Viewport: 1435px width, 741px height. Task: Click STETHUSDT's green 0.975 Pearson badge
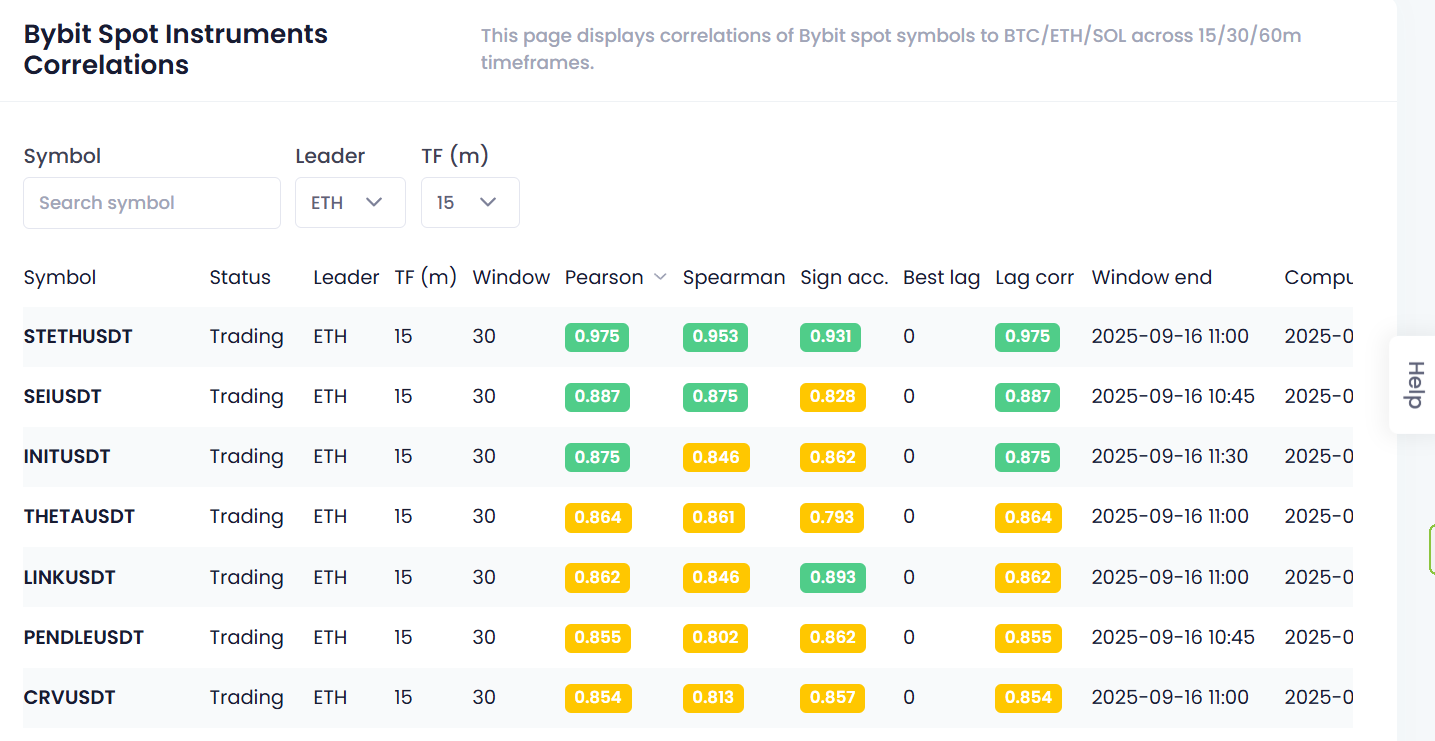click(x=598, y=337)
